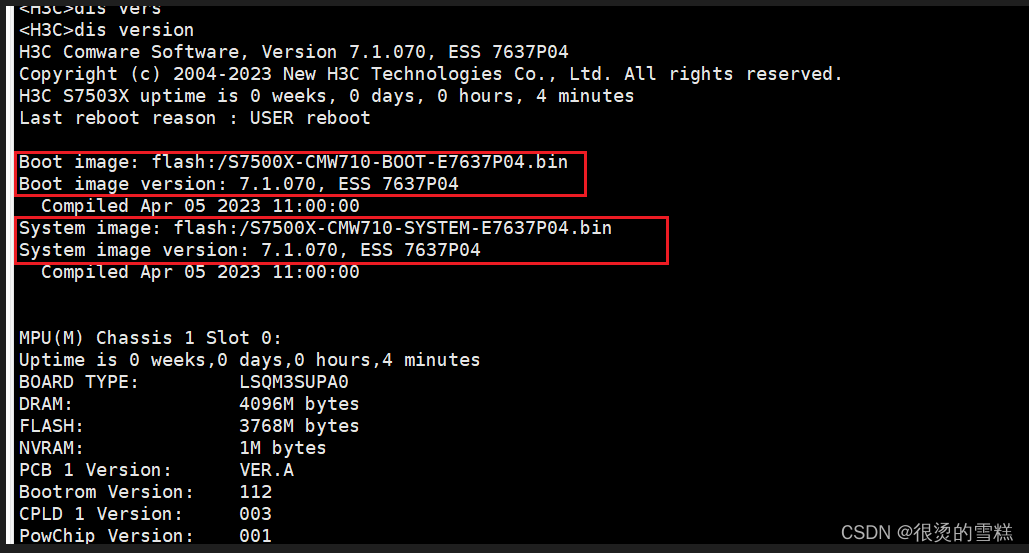This screenshot has height=553, width=1029.
Task: Click the 'System image version' line
Action: [x=249, y=251]
